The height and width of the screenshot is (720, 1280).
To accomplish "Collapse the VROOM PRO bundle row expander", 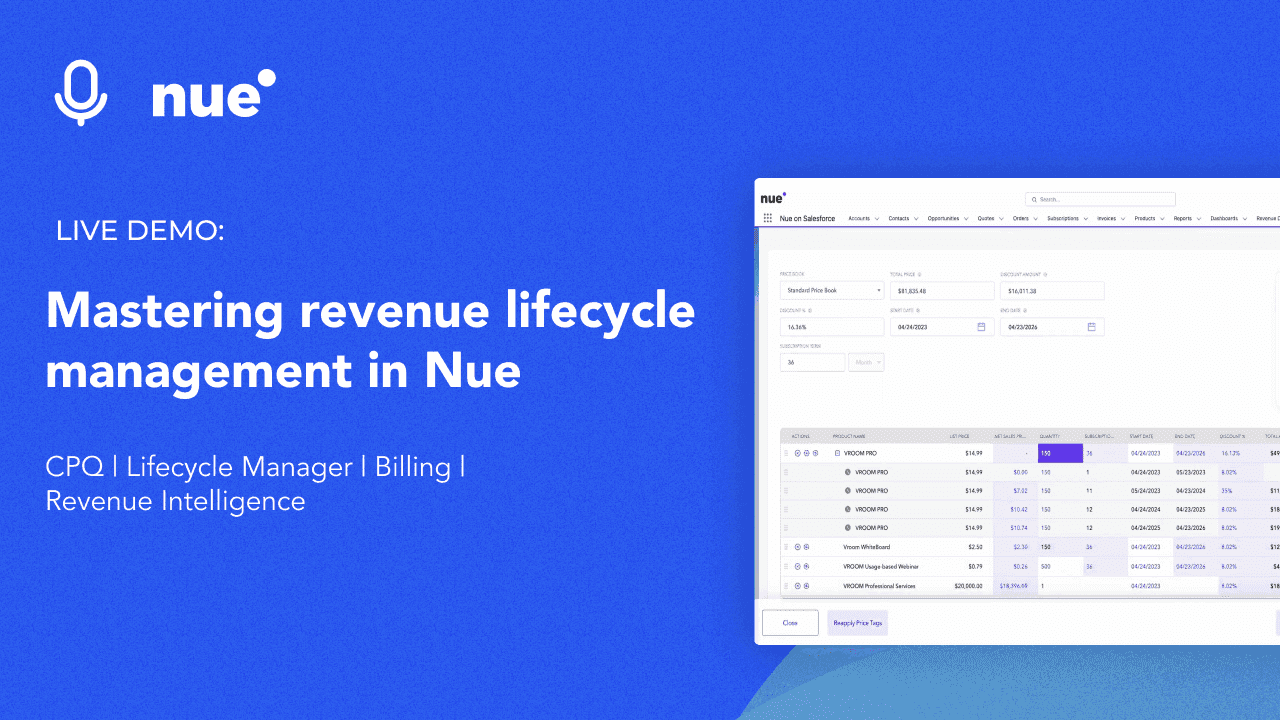I will [837, 453].
